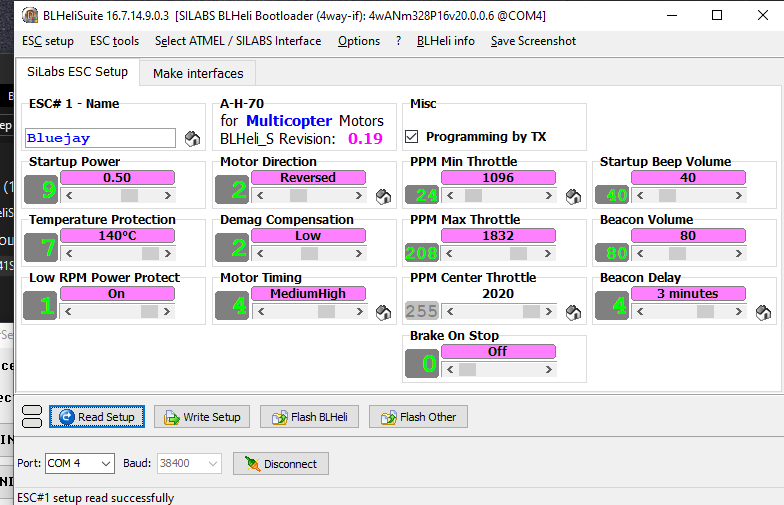
Task: Click the Temperature Protection slider thumb
Action: [150, 254]
